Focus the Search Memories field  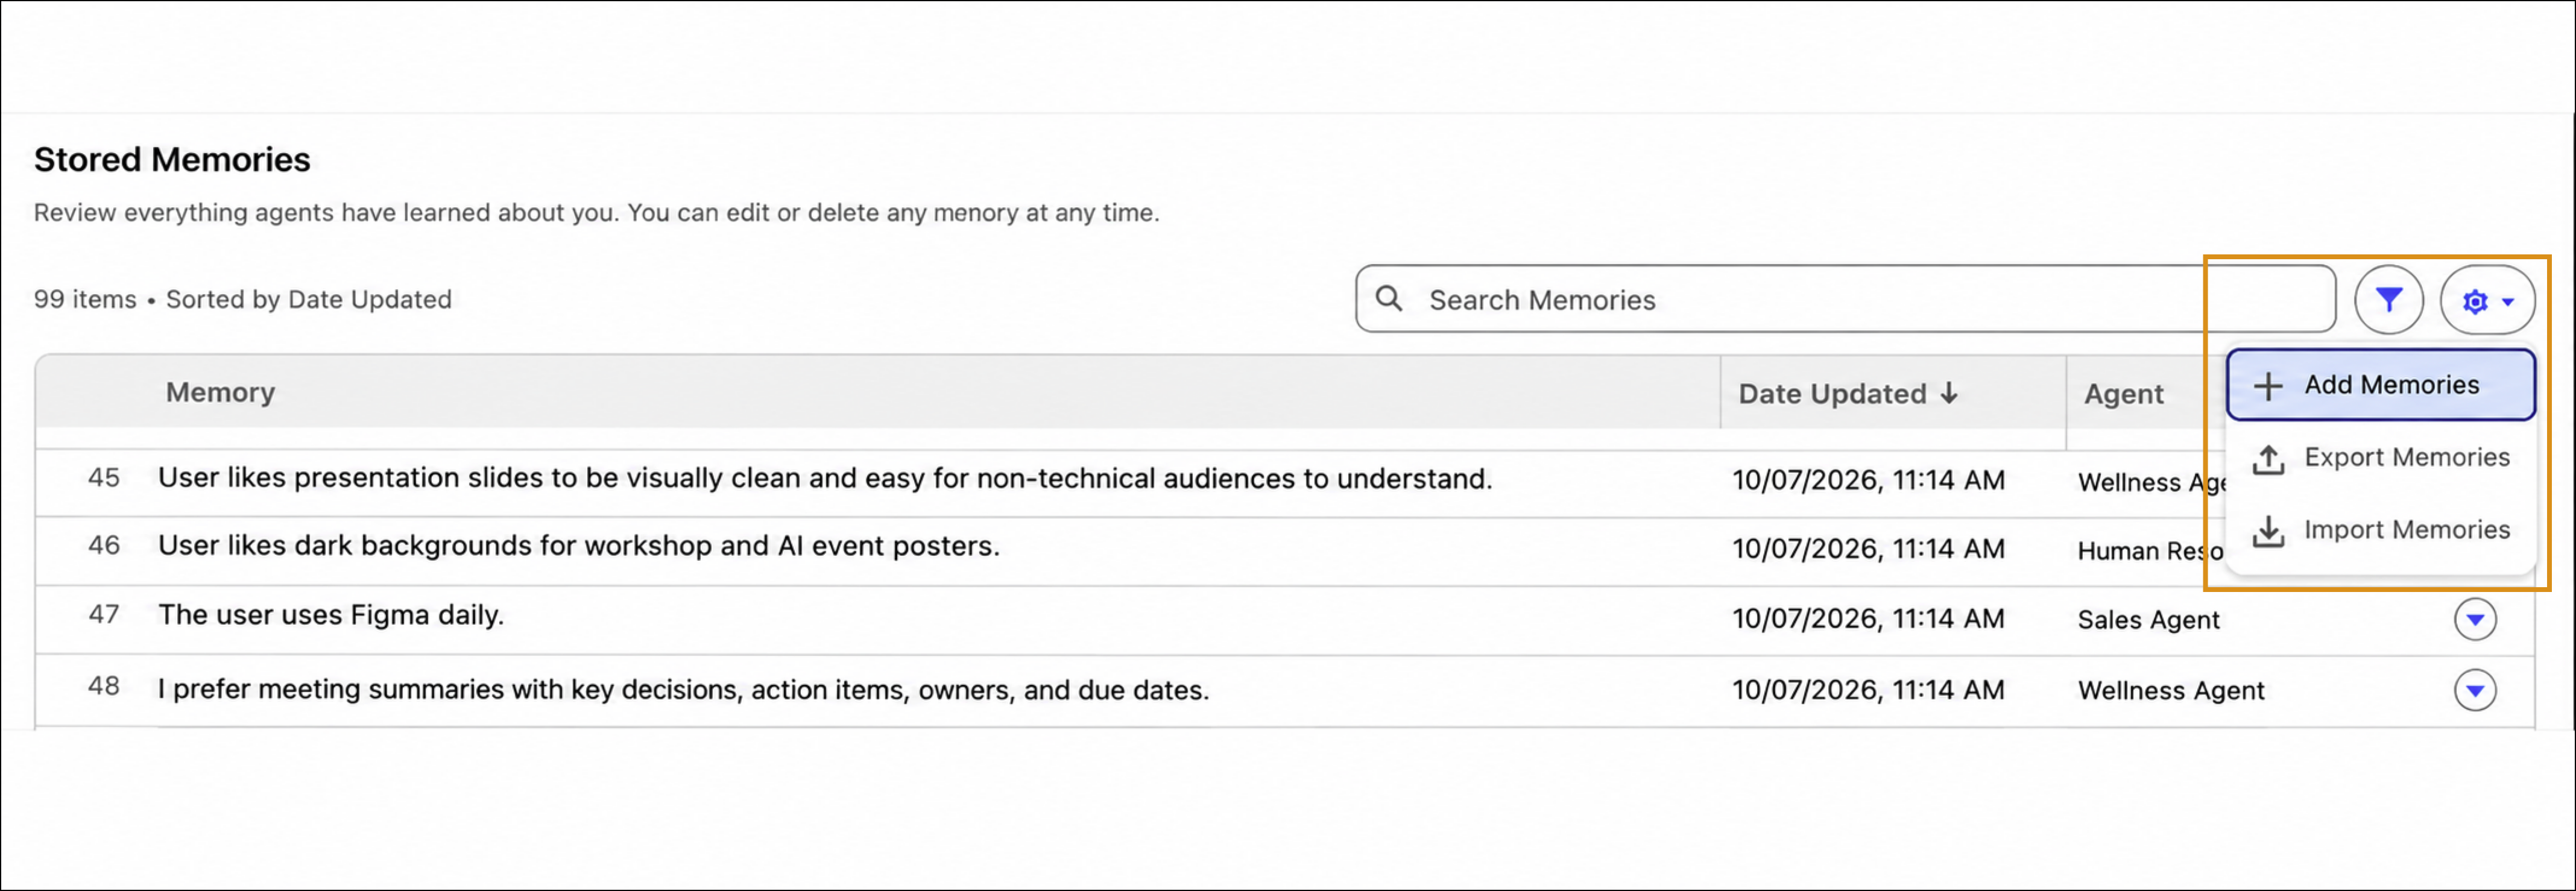click(x=1845, y=299)
